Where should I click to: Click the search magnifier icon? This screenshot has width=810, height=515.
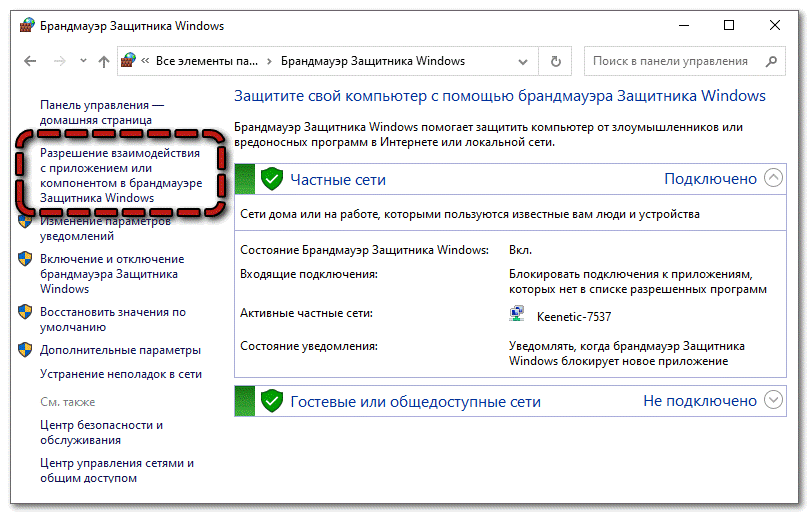point(772,61)
